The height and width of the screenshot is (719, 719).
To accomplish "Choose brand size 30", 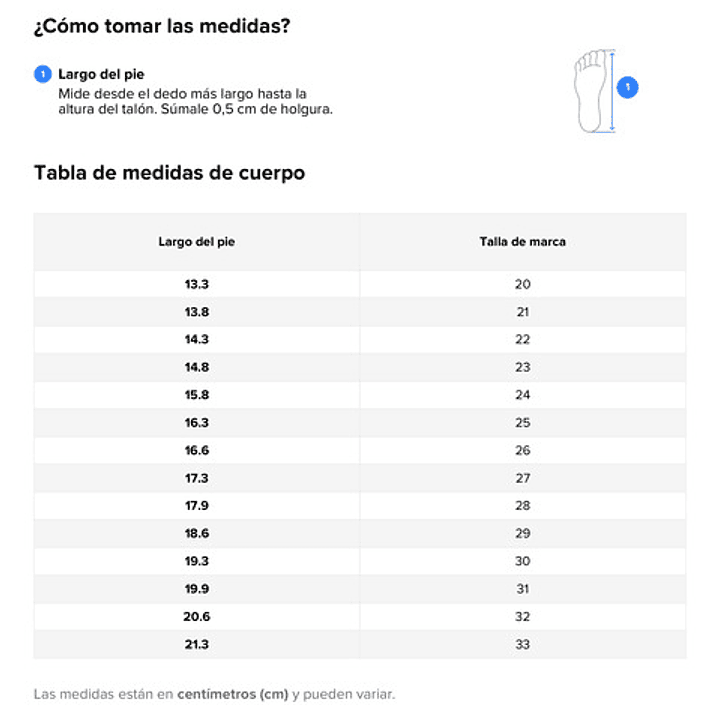I will (x=522, y=561).
